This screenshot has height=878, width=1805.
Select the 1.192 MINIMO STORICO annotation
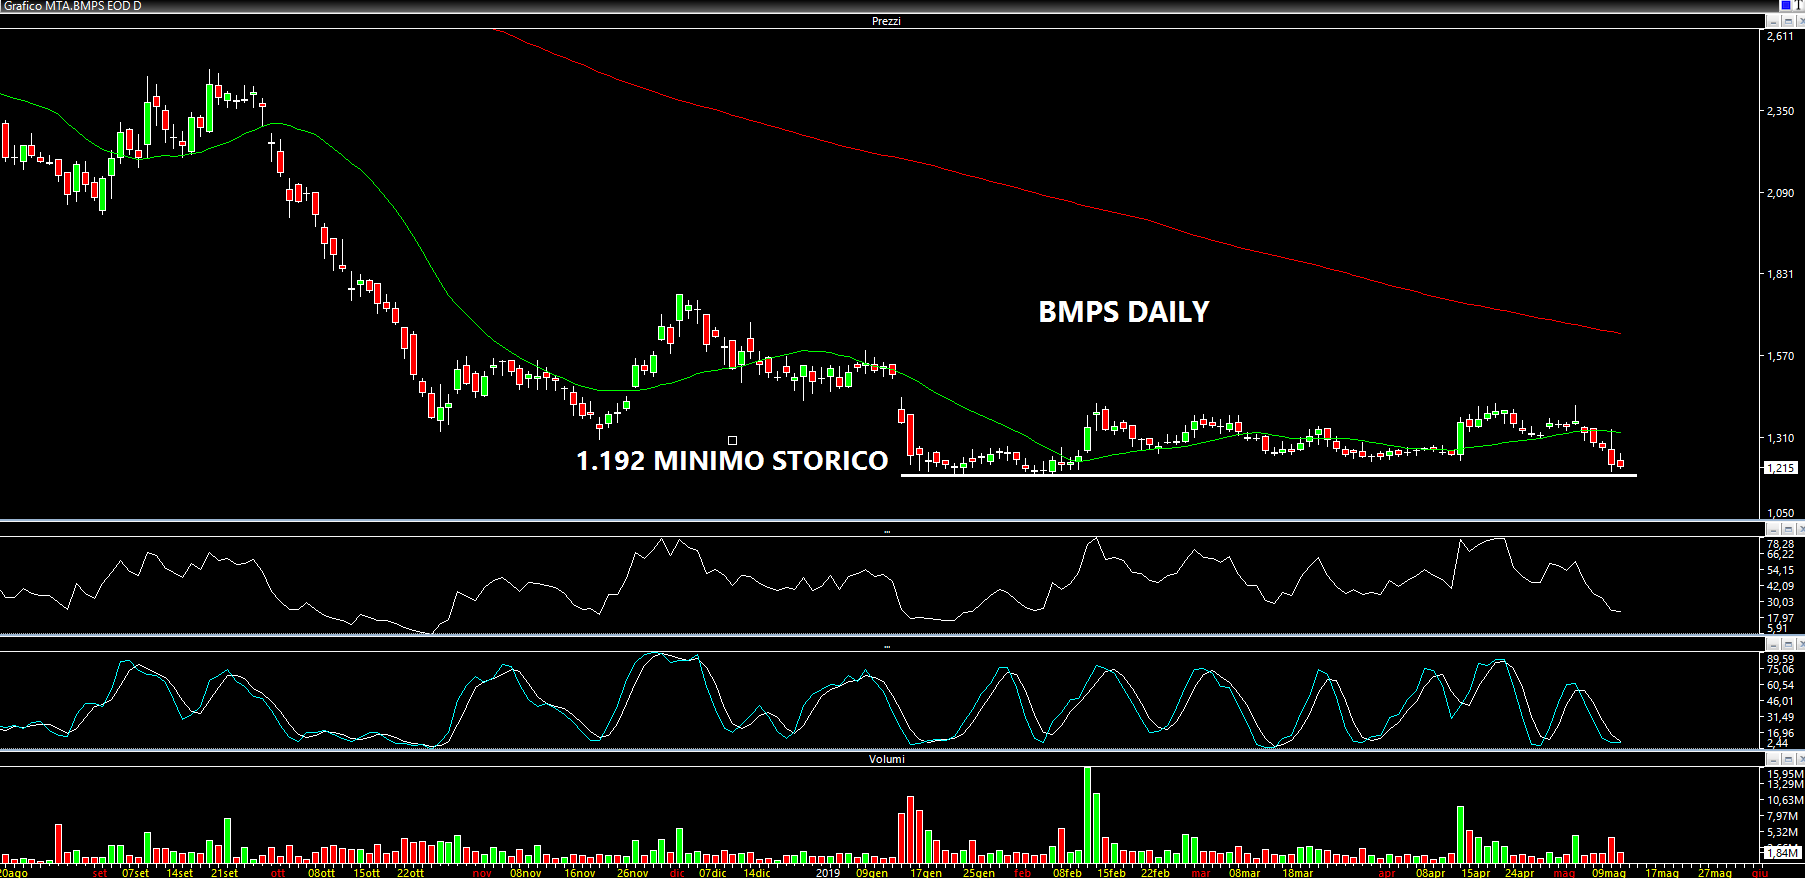(732, 461)
